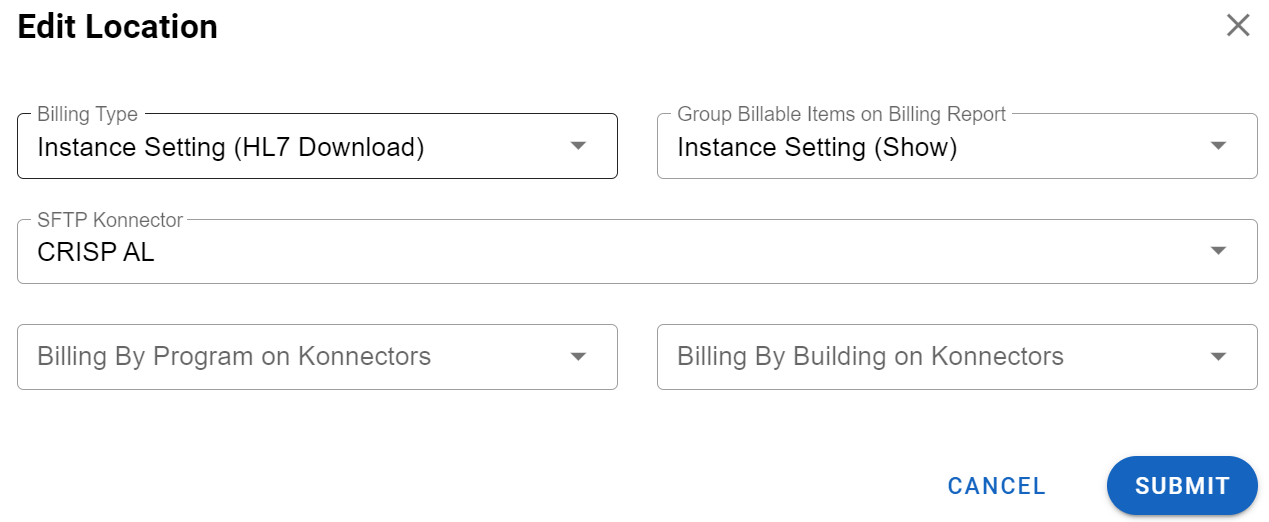Click the Group Billable Items on Billing Report label
This screenshot has height=522, width=1269.
pos(841,115)
